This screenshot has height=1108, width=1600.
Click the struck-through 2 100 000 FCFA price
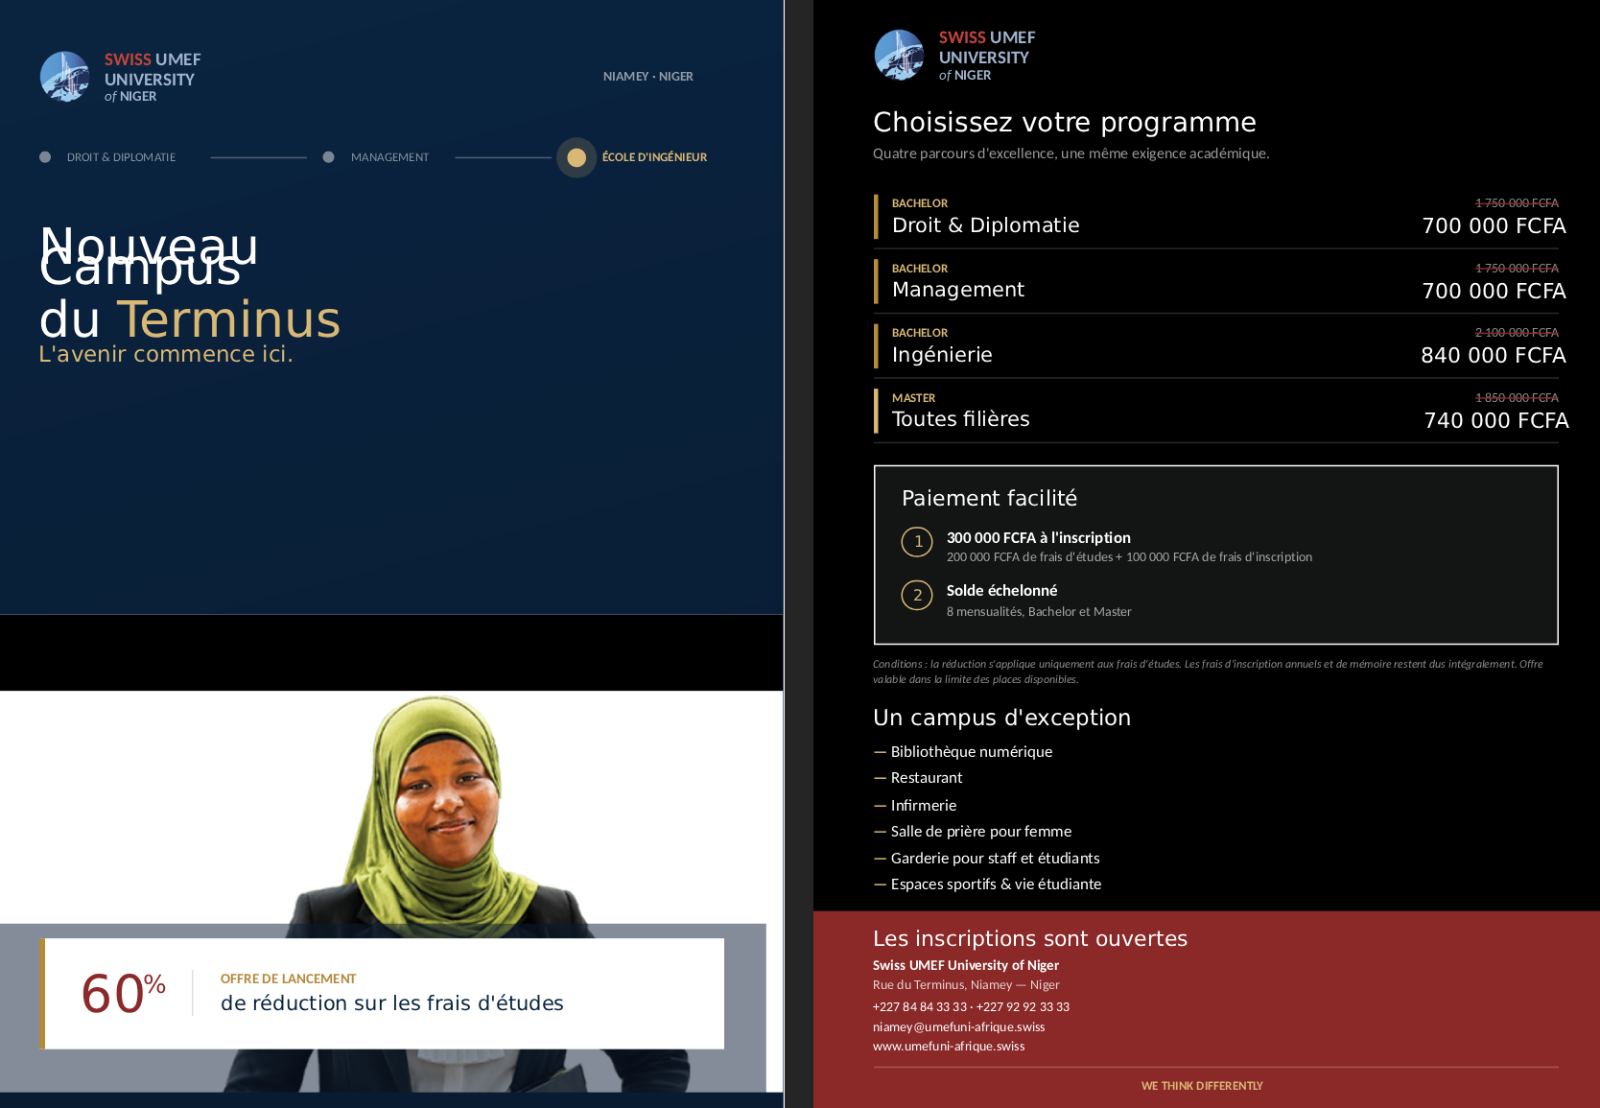1517,333
